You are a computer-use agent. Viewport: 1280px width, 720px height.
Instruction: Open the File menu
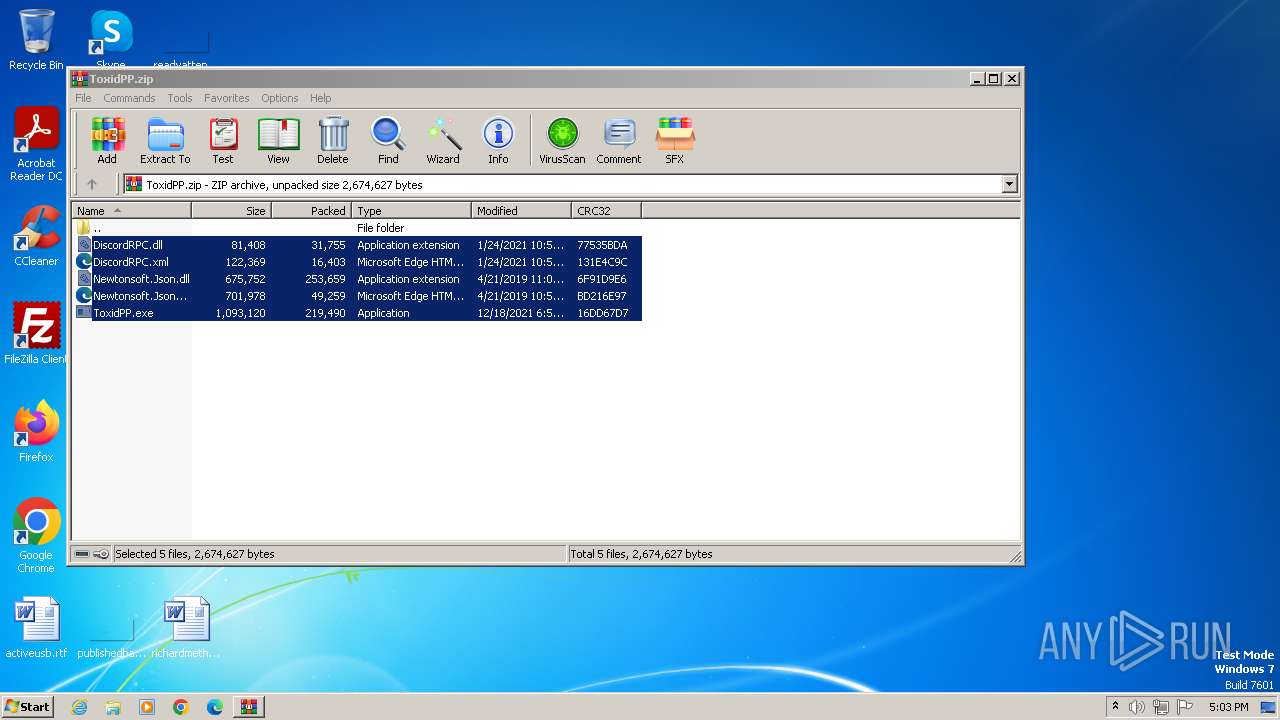click(x=83, y=98)
